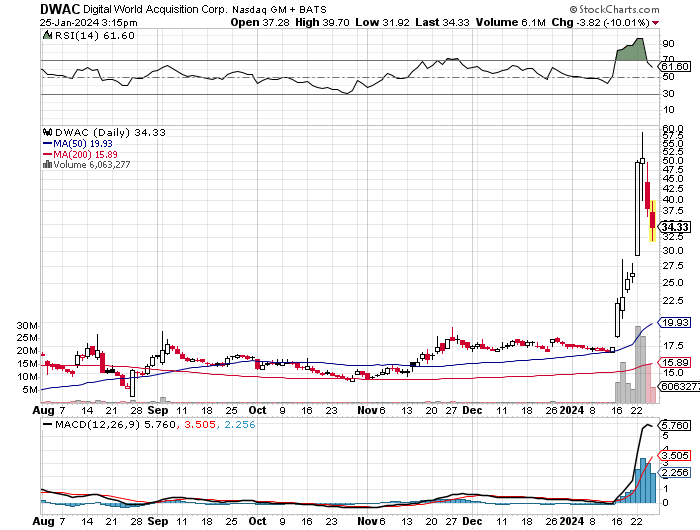700x530 pixels.
Task: Click the black MACD legend line
Action: click(47, 425)
